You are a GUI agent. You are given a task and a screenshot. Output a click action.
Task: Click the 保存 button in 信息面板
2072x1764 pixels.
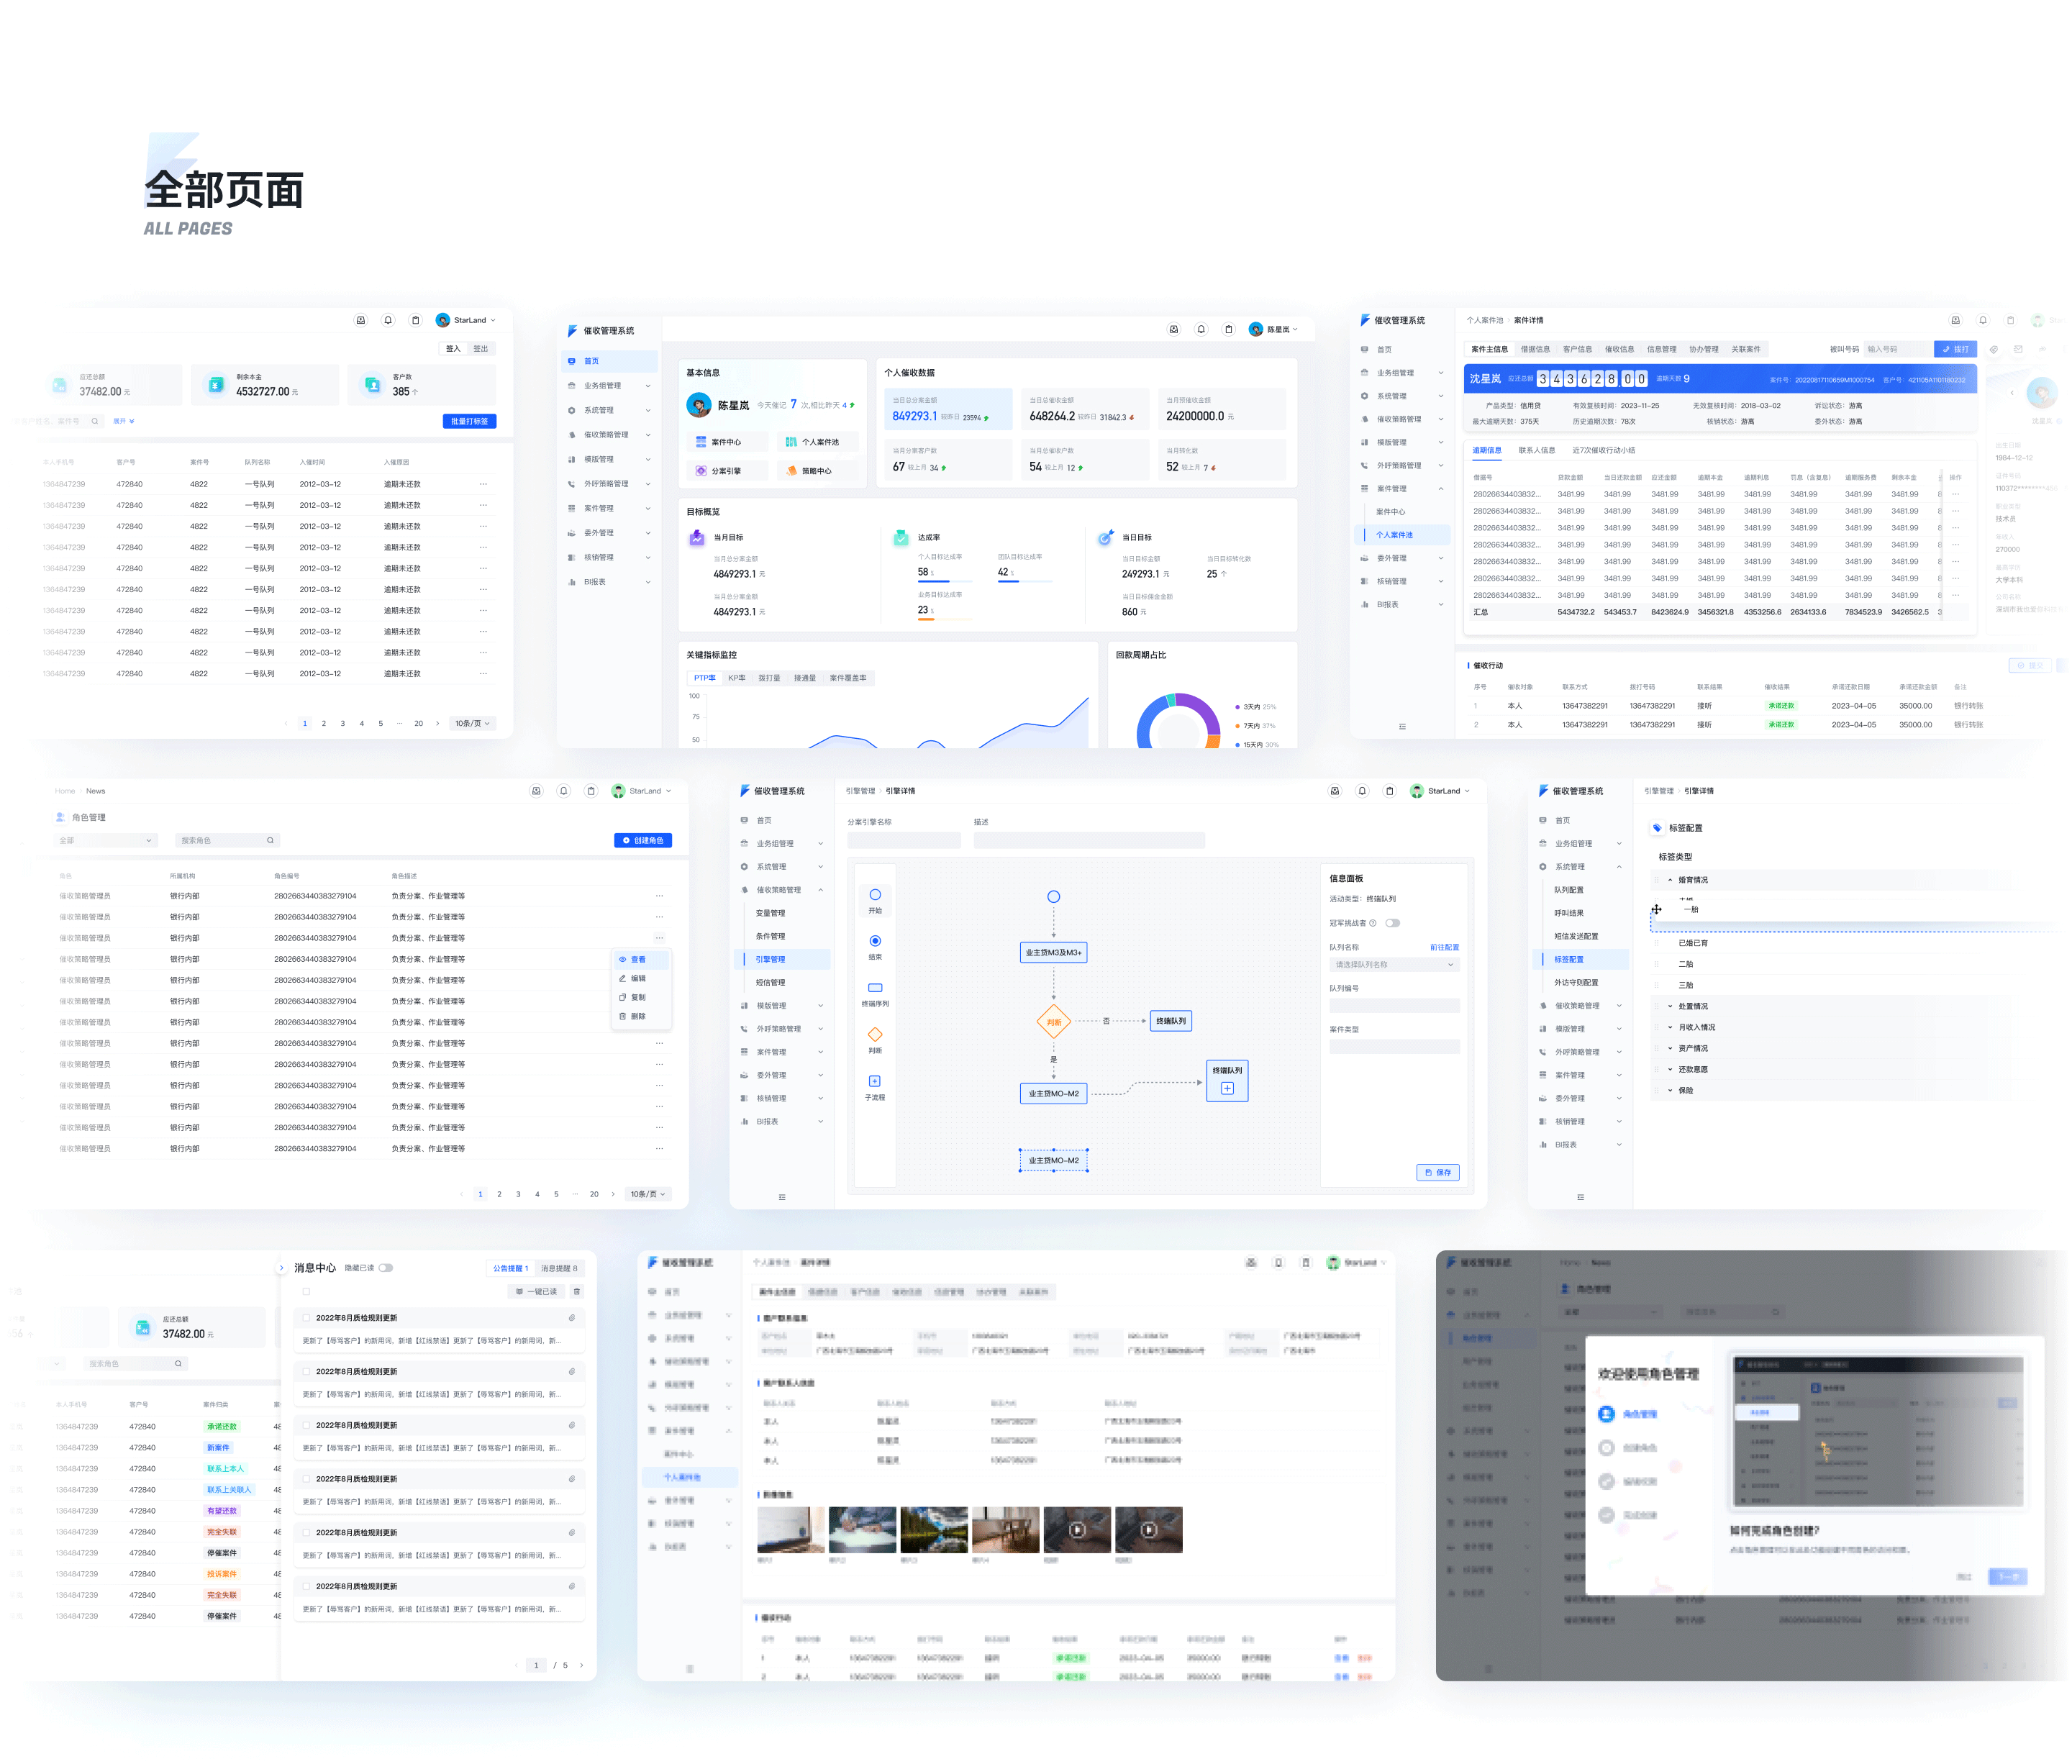pyautogui.click(x=1438, y=1172)
